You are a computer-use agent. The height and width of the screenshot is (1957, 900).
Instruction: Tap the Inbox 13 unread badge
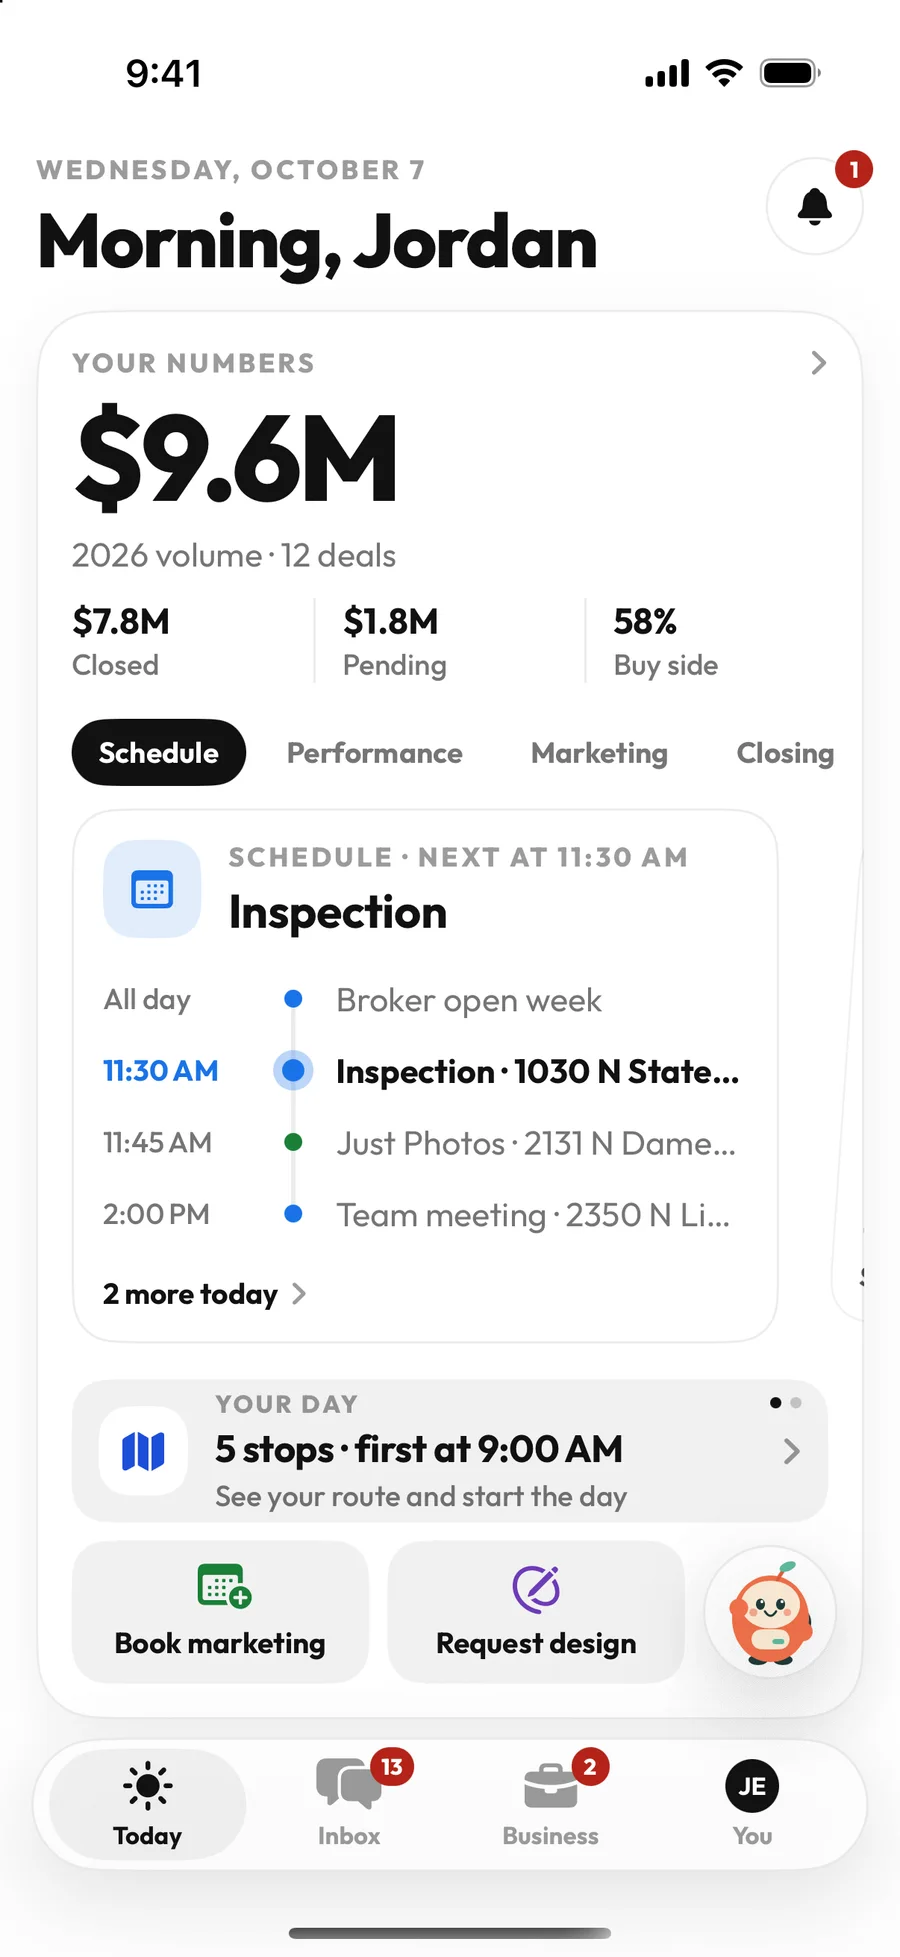tap(392, 1767)
